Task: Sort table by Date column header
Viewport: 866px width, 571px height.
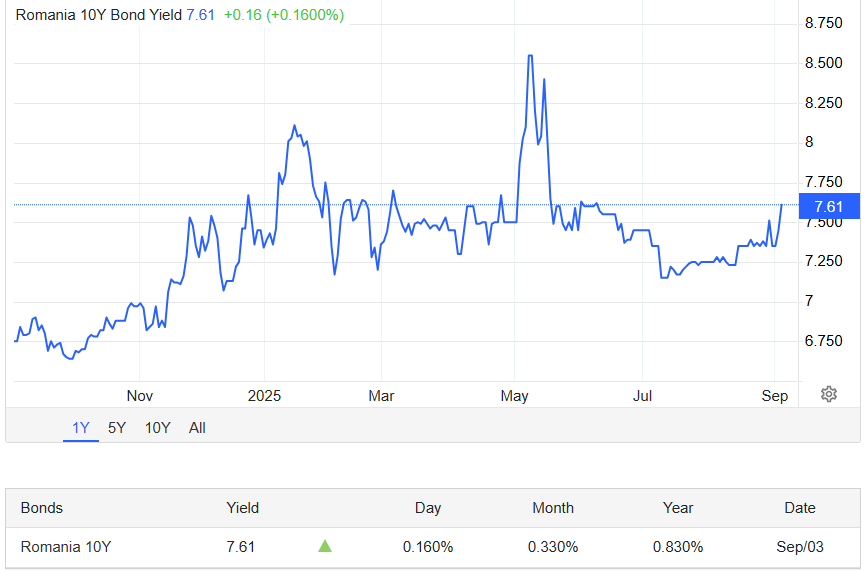Action: (800, 508)
